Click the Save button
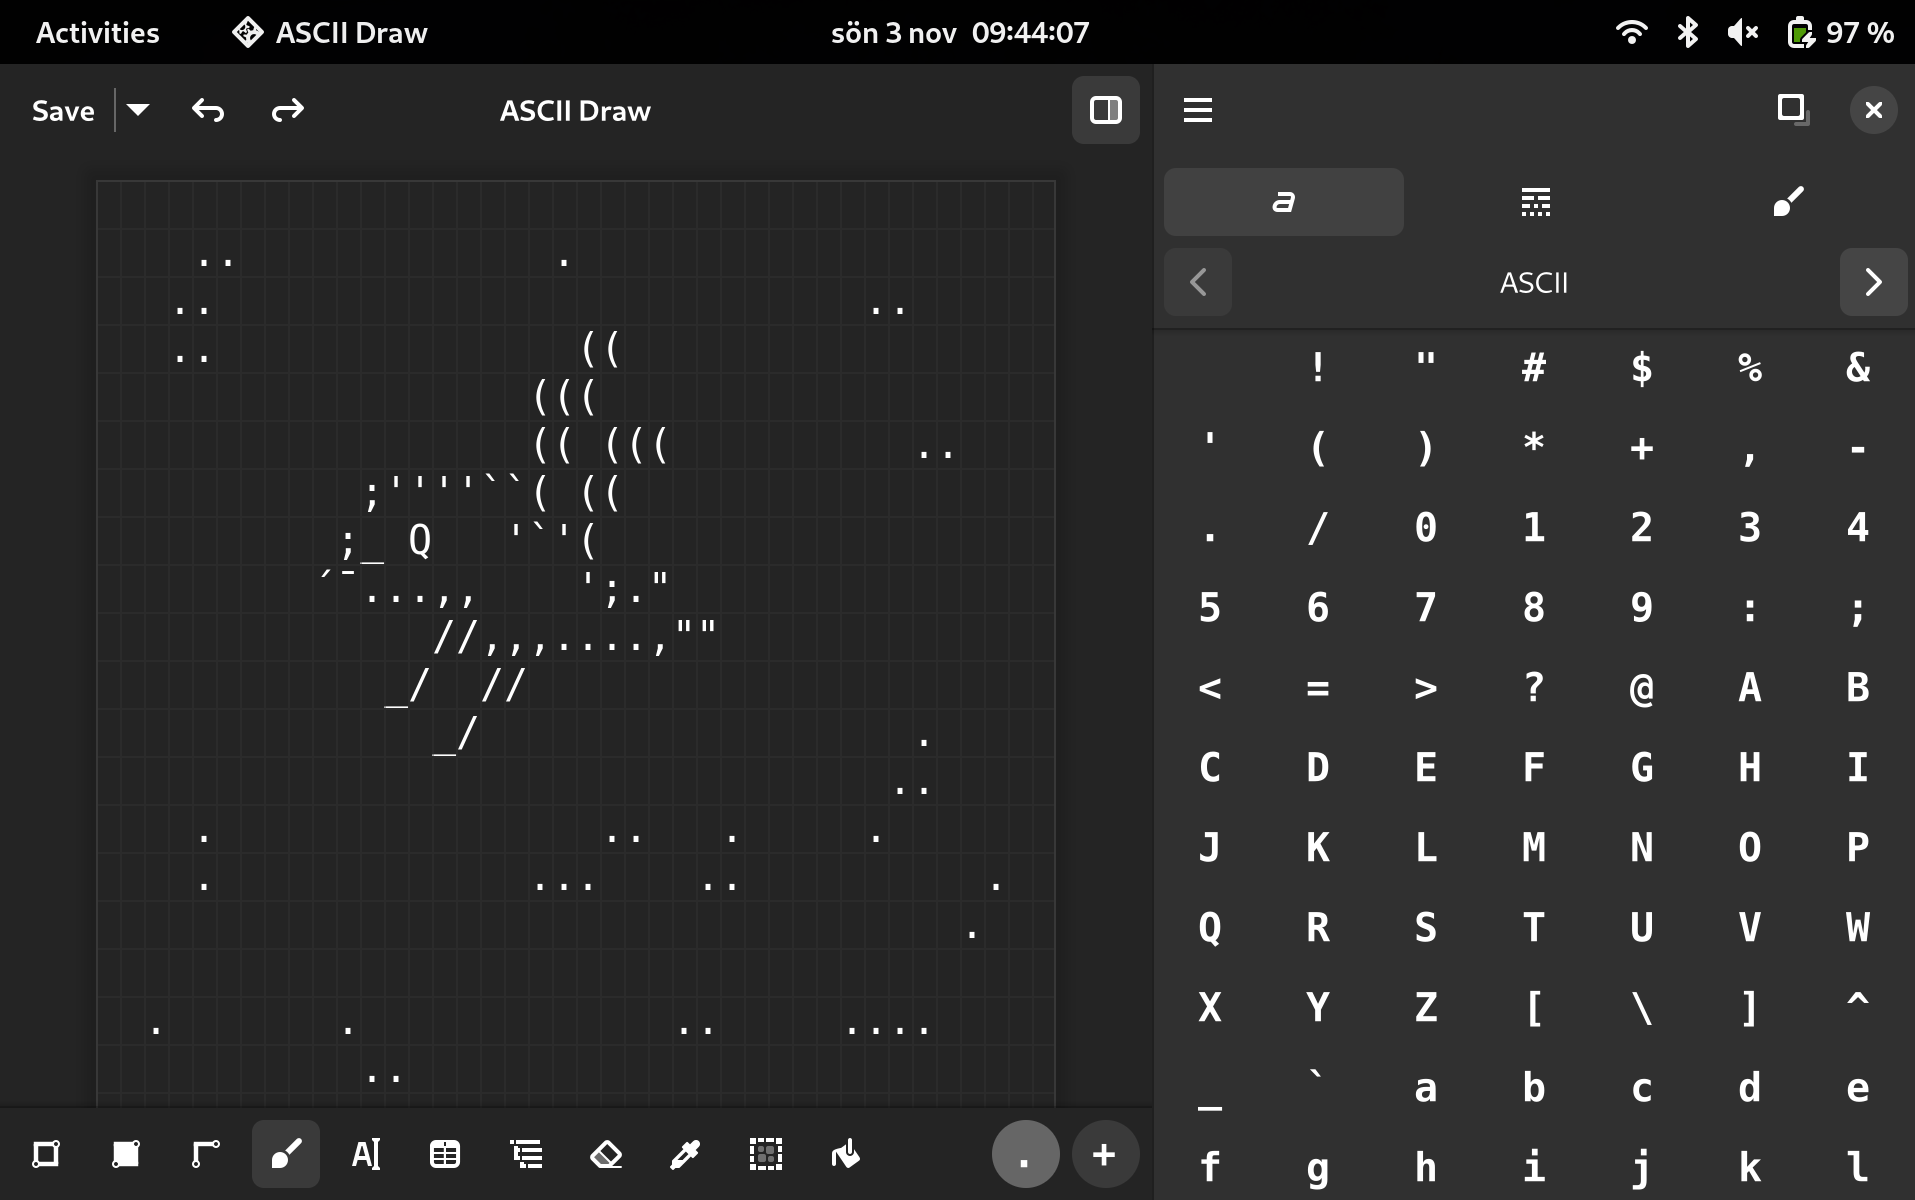 (x=63, y=110)
